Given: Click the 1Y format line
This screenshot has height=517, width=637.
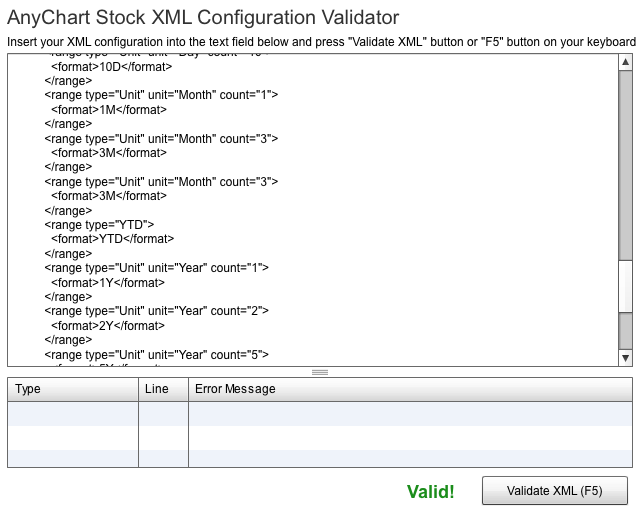Looking at the screenshot, I should click(108, 282).
